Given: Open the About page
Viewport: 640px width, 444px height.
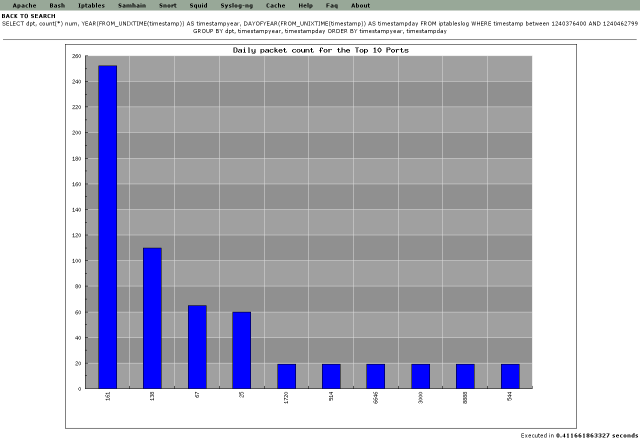Looking at the screenshot, I should coord(360,5).
